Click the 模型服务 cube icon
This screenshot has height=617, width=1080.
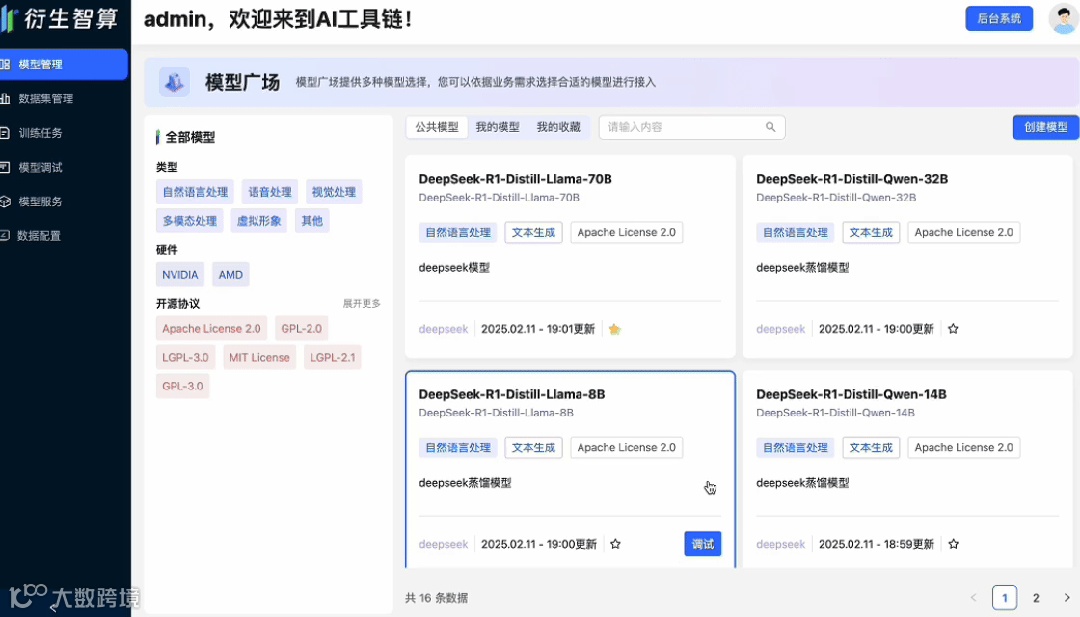(5, 202)
